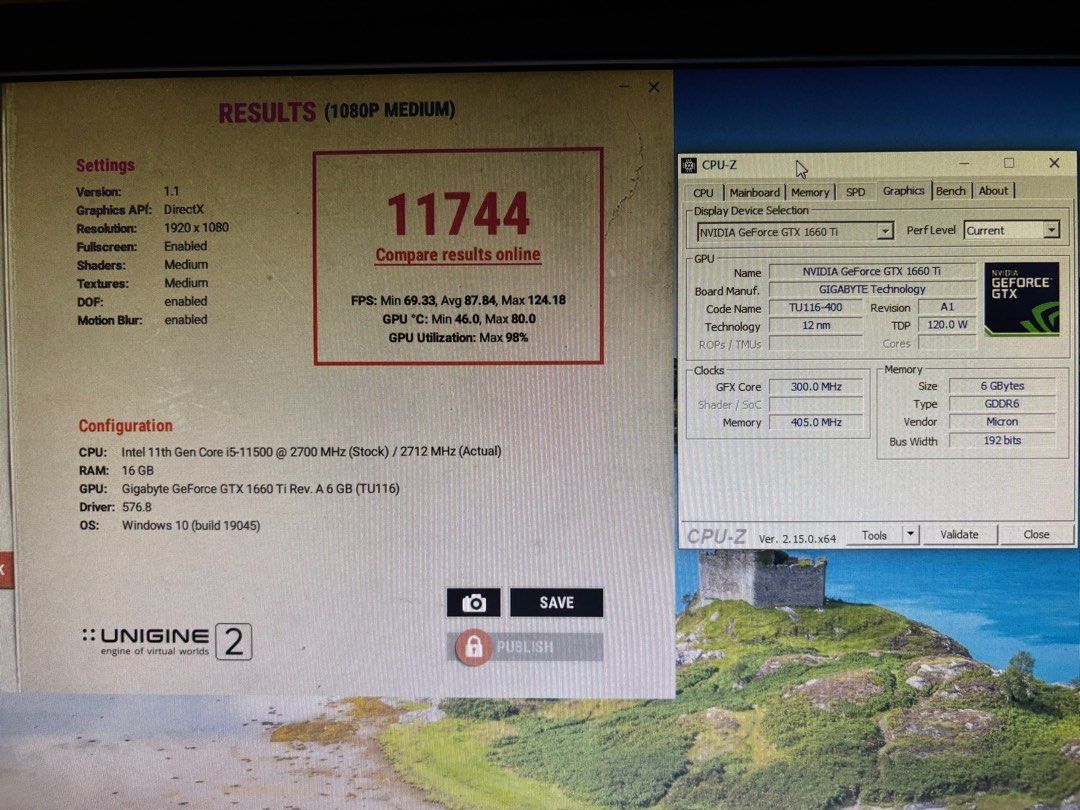Click the NVIDIA GeForce GTX logo image

pos(1021,299)
